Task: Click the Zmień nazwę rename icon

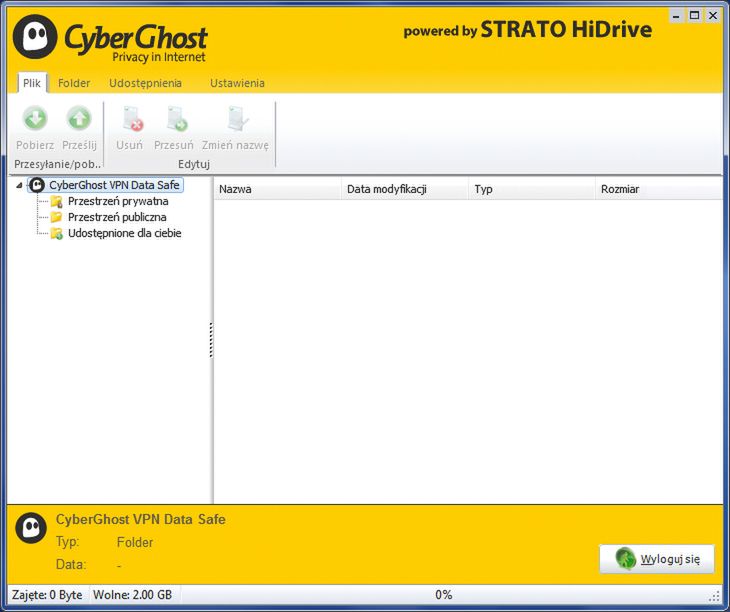Action: [240, 119]
